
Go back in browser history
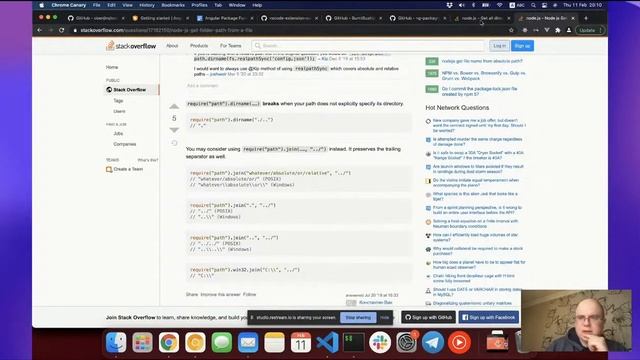click(x=40, y=30)
